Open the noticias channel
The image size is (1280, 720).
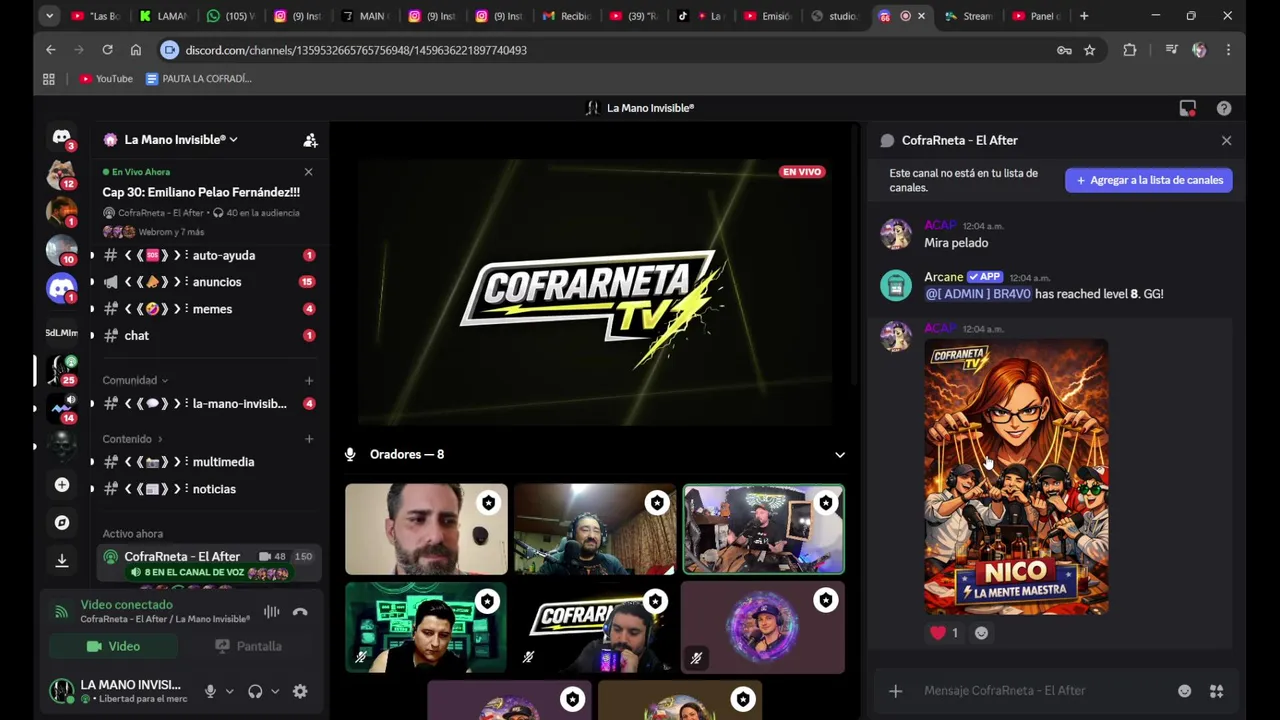click(x=208, y=489)
